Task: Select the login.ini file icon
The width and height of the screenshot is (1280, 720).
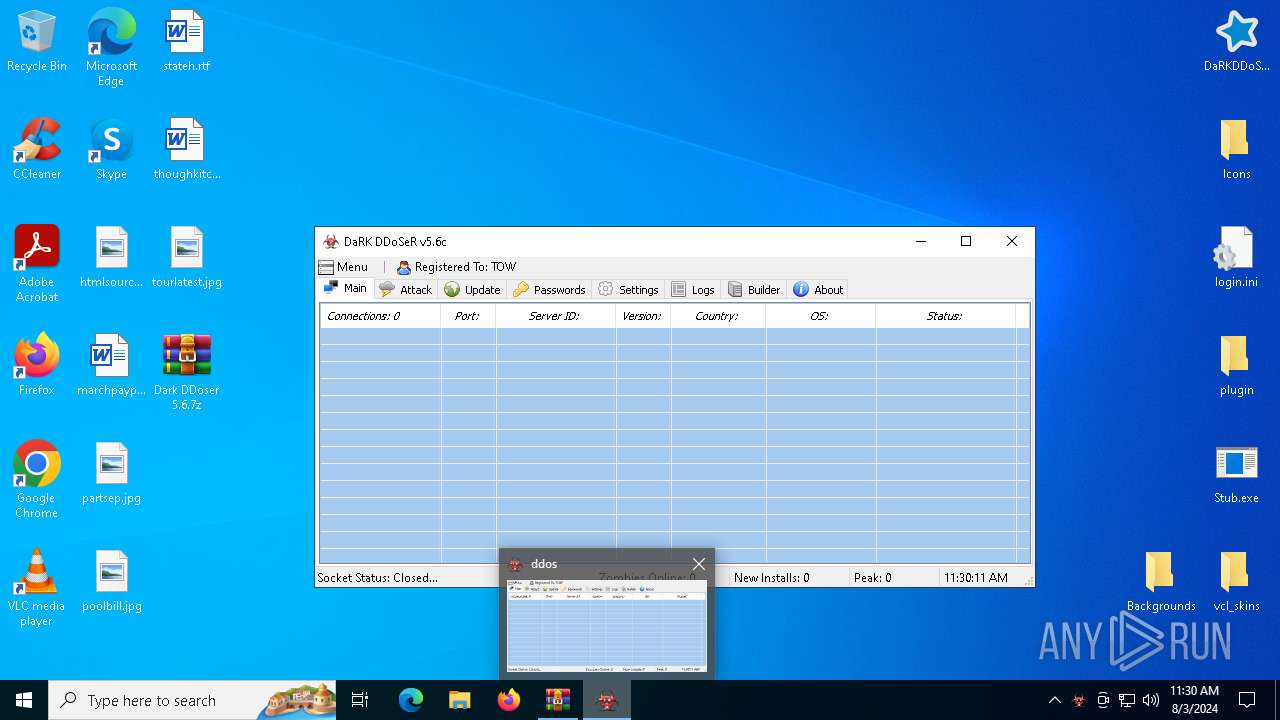Action: click(x=1236, y=258)
